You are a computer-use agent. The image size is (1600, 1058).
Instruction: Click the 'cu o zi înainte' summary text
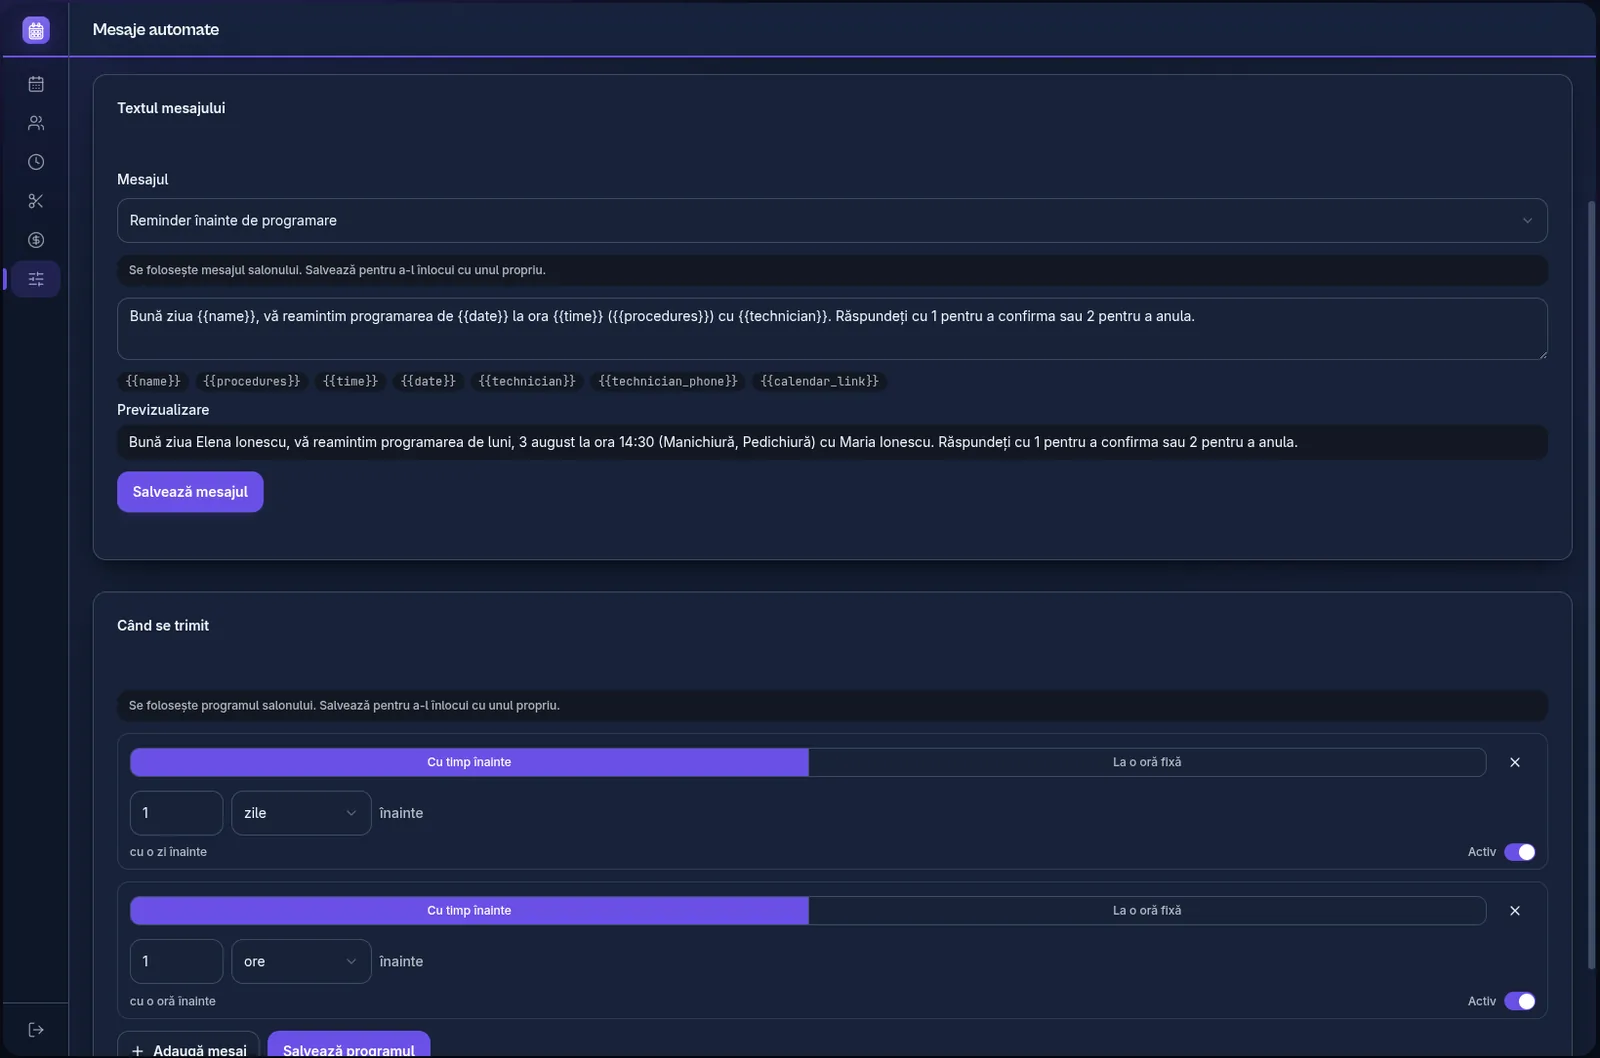(x=168, y=852)
